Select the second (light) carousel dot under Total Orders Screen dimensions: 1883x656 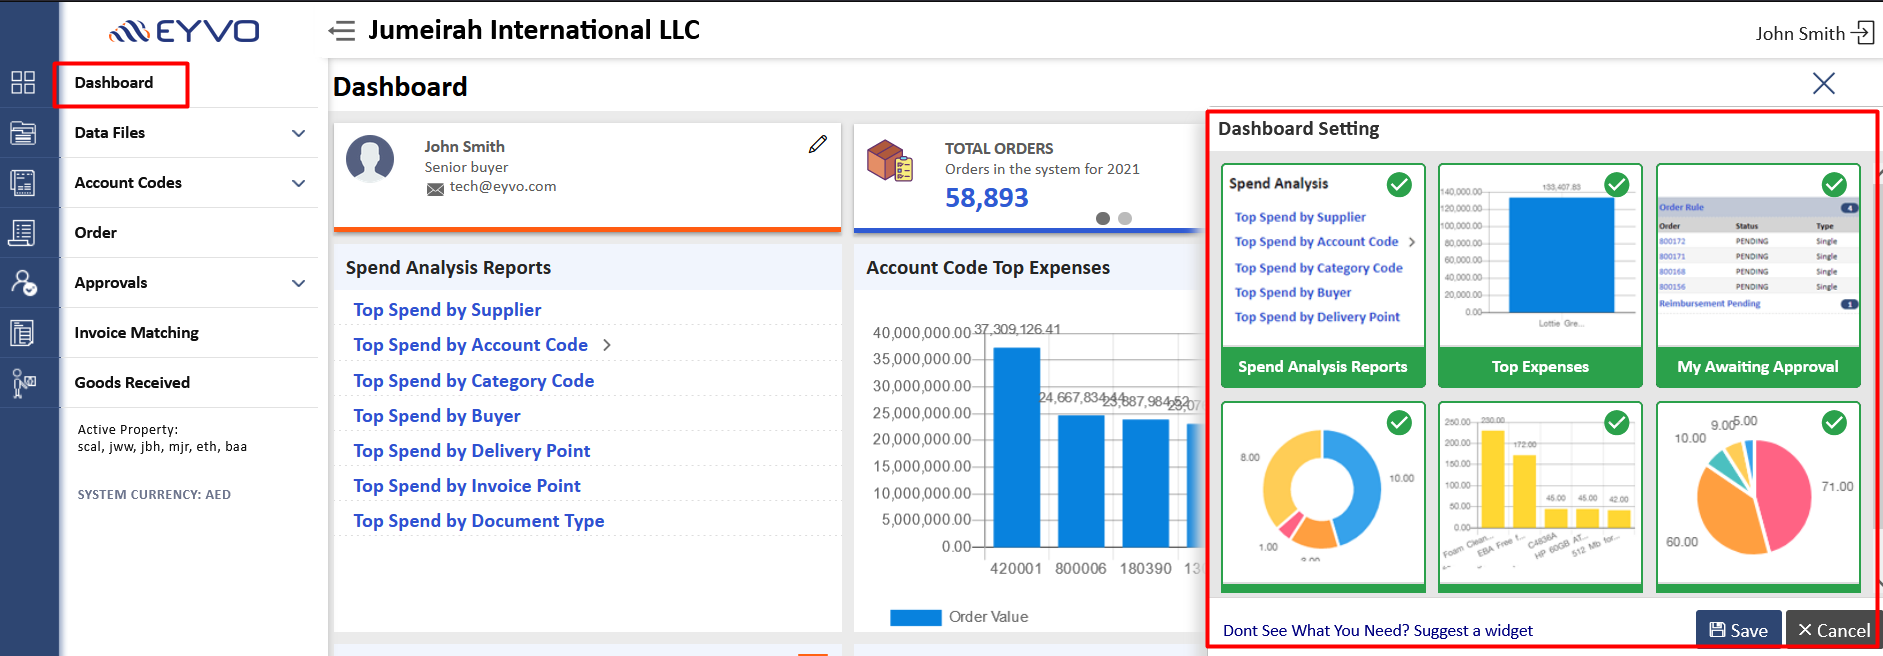1125,218
